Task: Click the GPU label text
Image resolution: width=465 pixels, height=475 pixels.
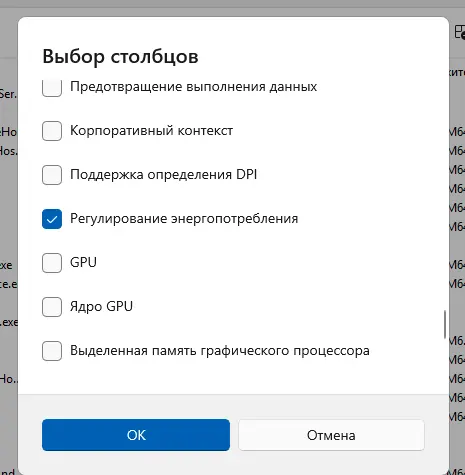Action: 83,263
